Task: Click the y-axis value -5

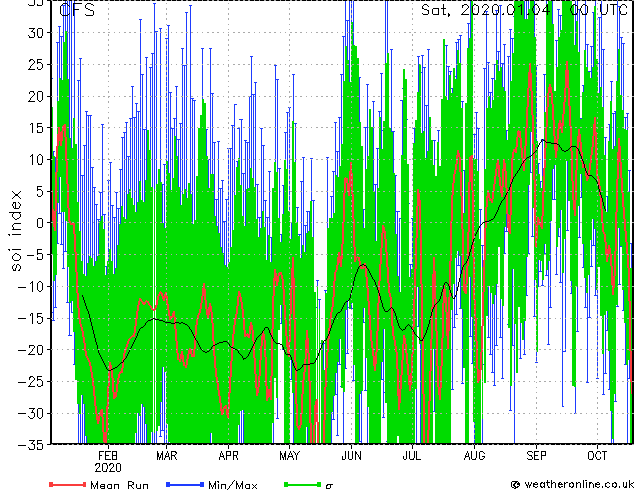Action: point(35,255)
